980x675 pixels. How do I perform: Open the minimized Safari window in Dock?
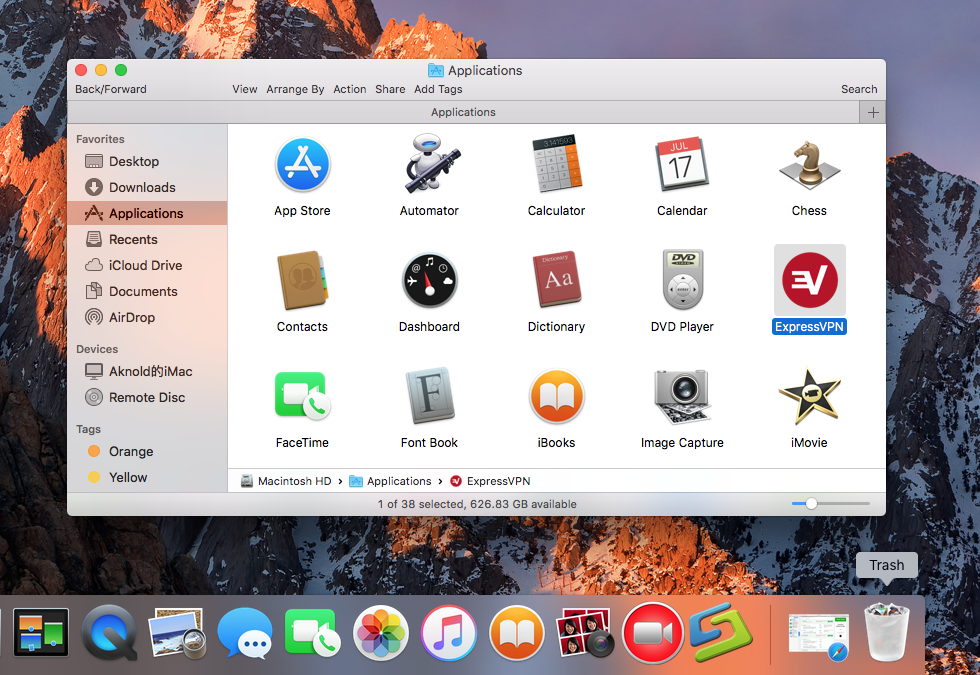pos(819,636)
